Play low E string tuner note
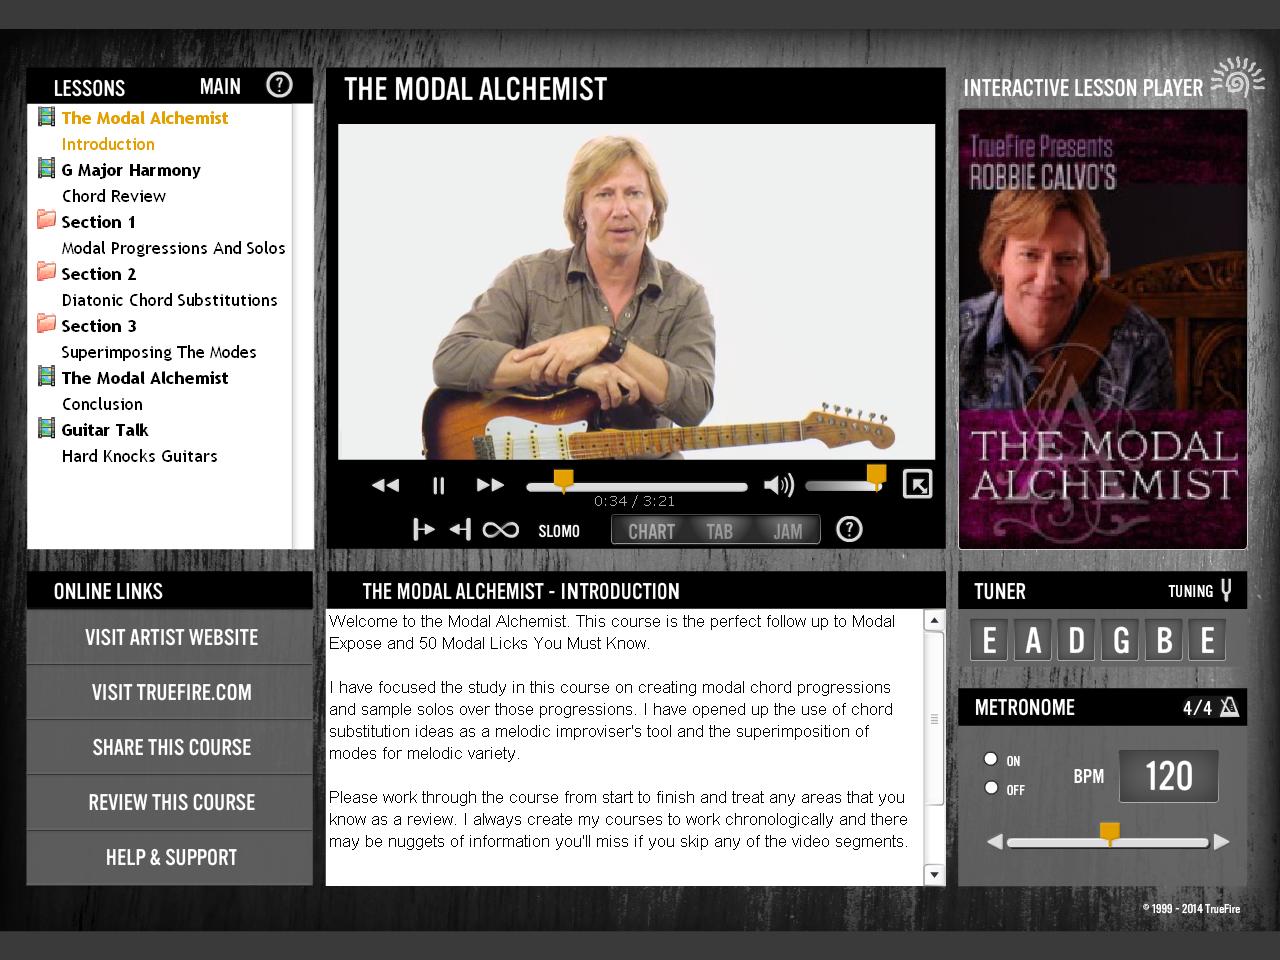This screenshot has width=1280, height=960. 989,640
